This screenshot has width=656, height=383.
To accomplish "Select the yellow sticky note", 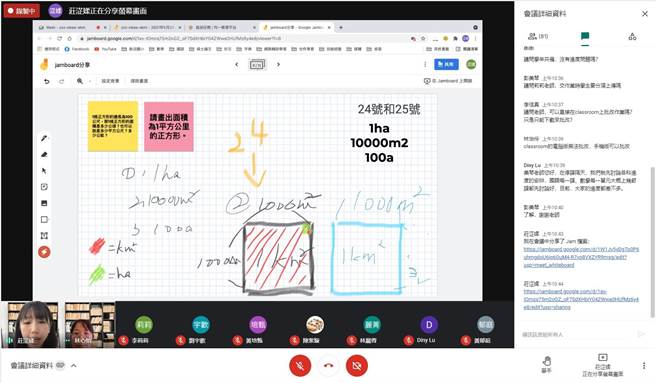I will pyautogui.click(x=113, y=126).
